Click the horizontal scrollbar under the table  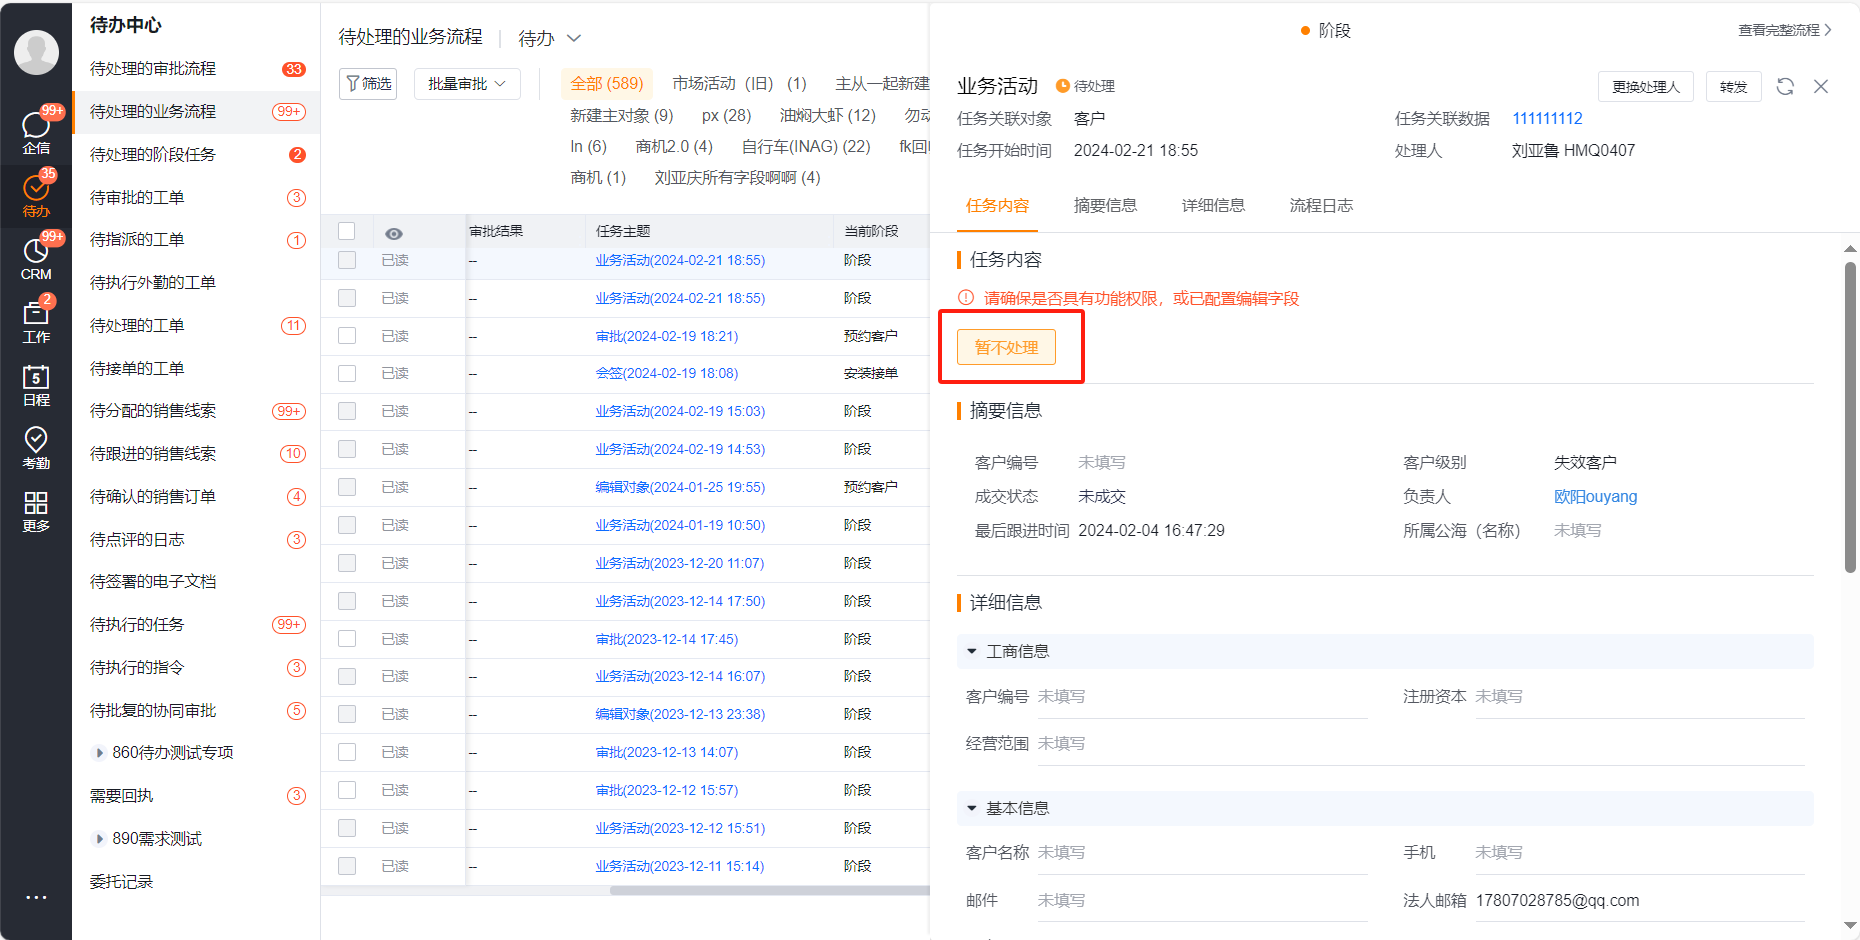tap(770, 890)
